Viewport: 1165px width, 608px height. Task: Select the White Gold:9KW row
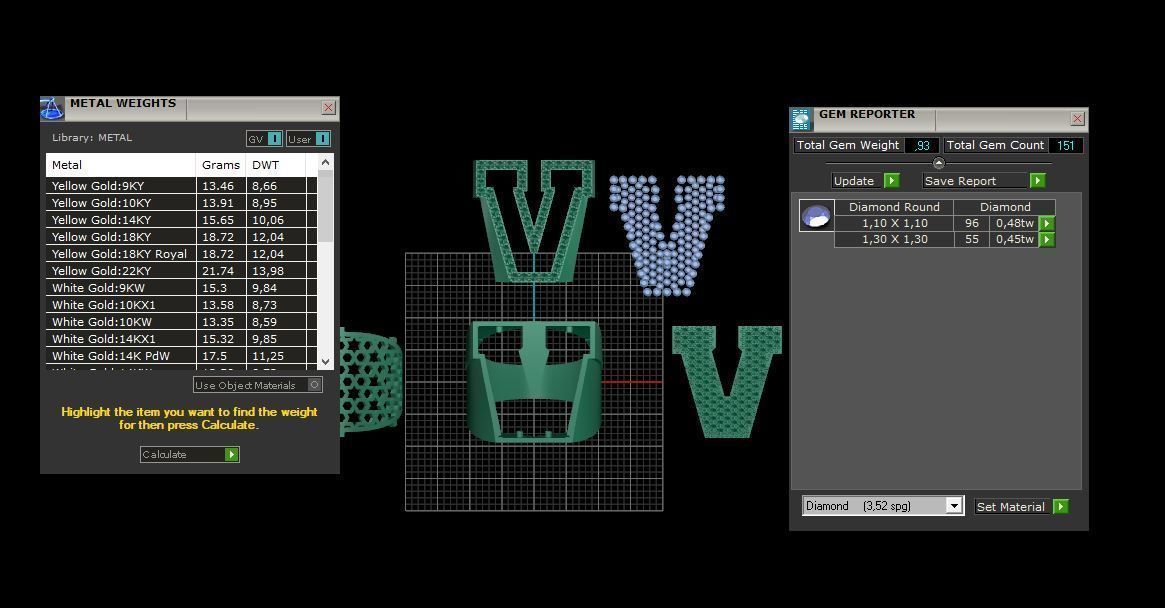tap(181, 288)
